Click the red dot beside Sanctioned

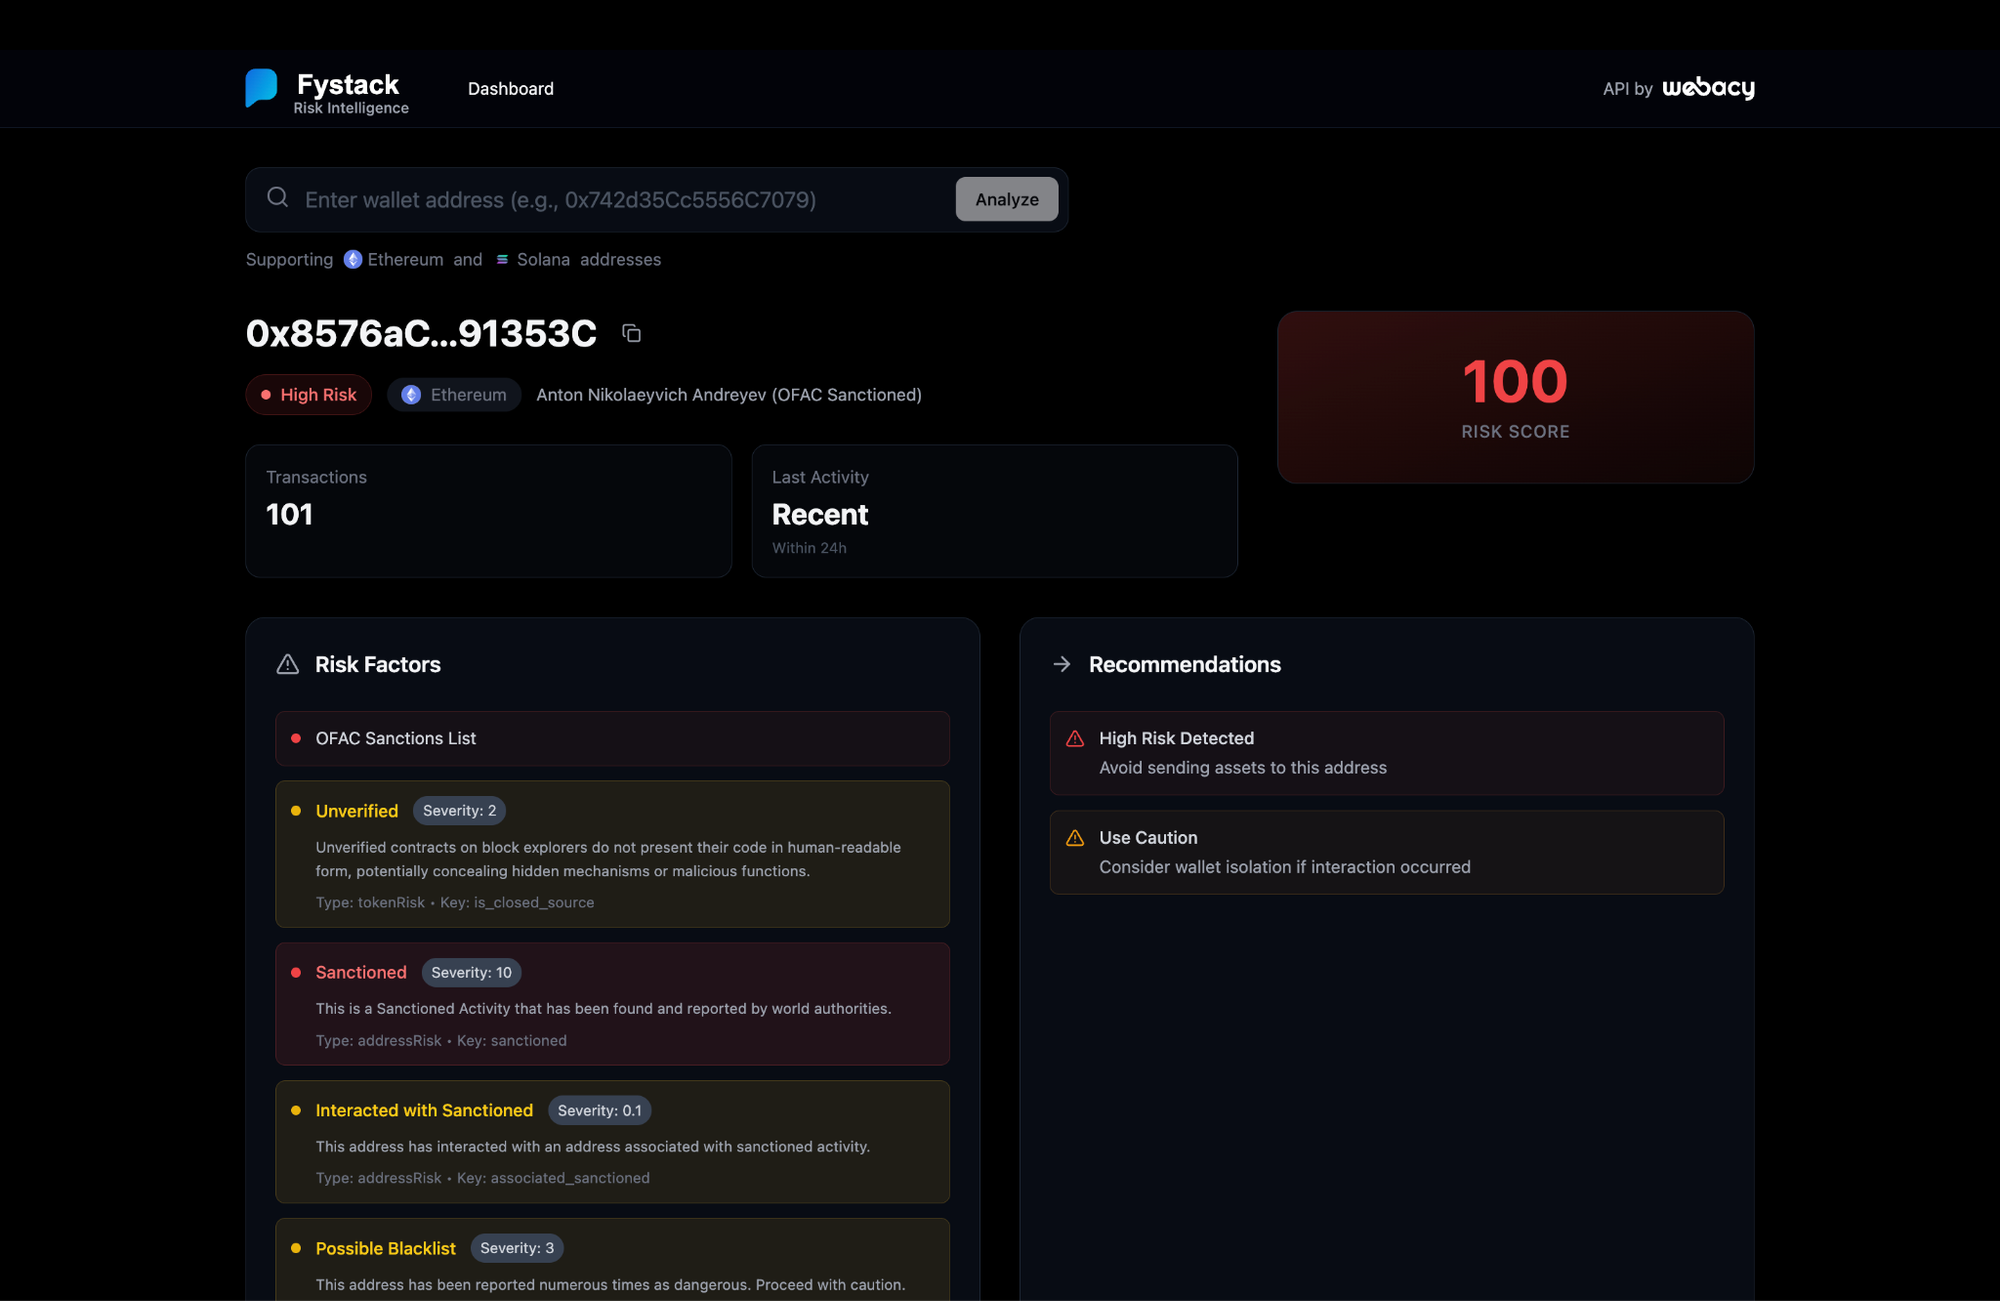pos(296,972)
